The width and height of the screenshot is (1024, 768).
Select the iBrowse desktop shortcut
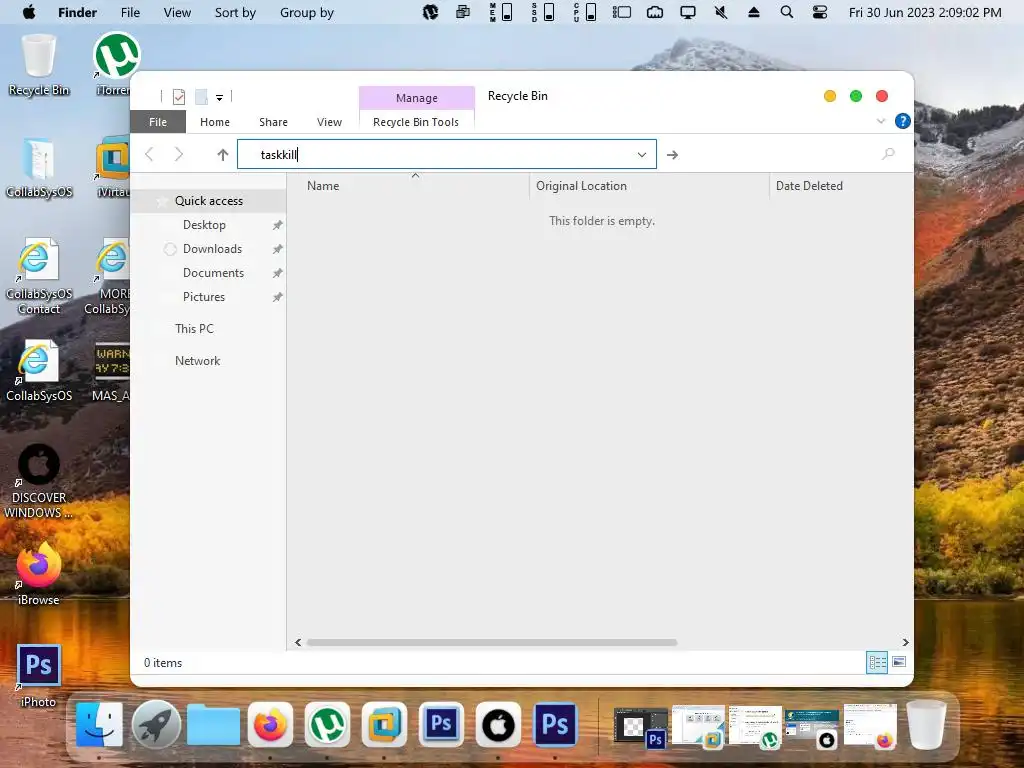click(x=39, y=573)
